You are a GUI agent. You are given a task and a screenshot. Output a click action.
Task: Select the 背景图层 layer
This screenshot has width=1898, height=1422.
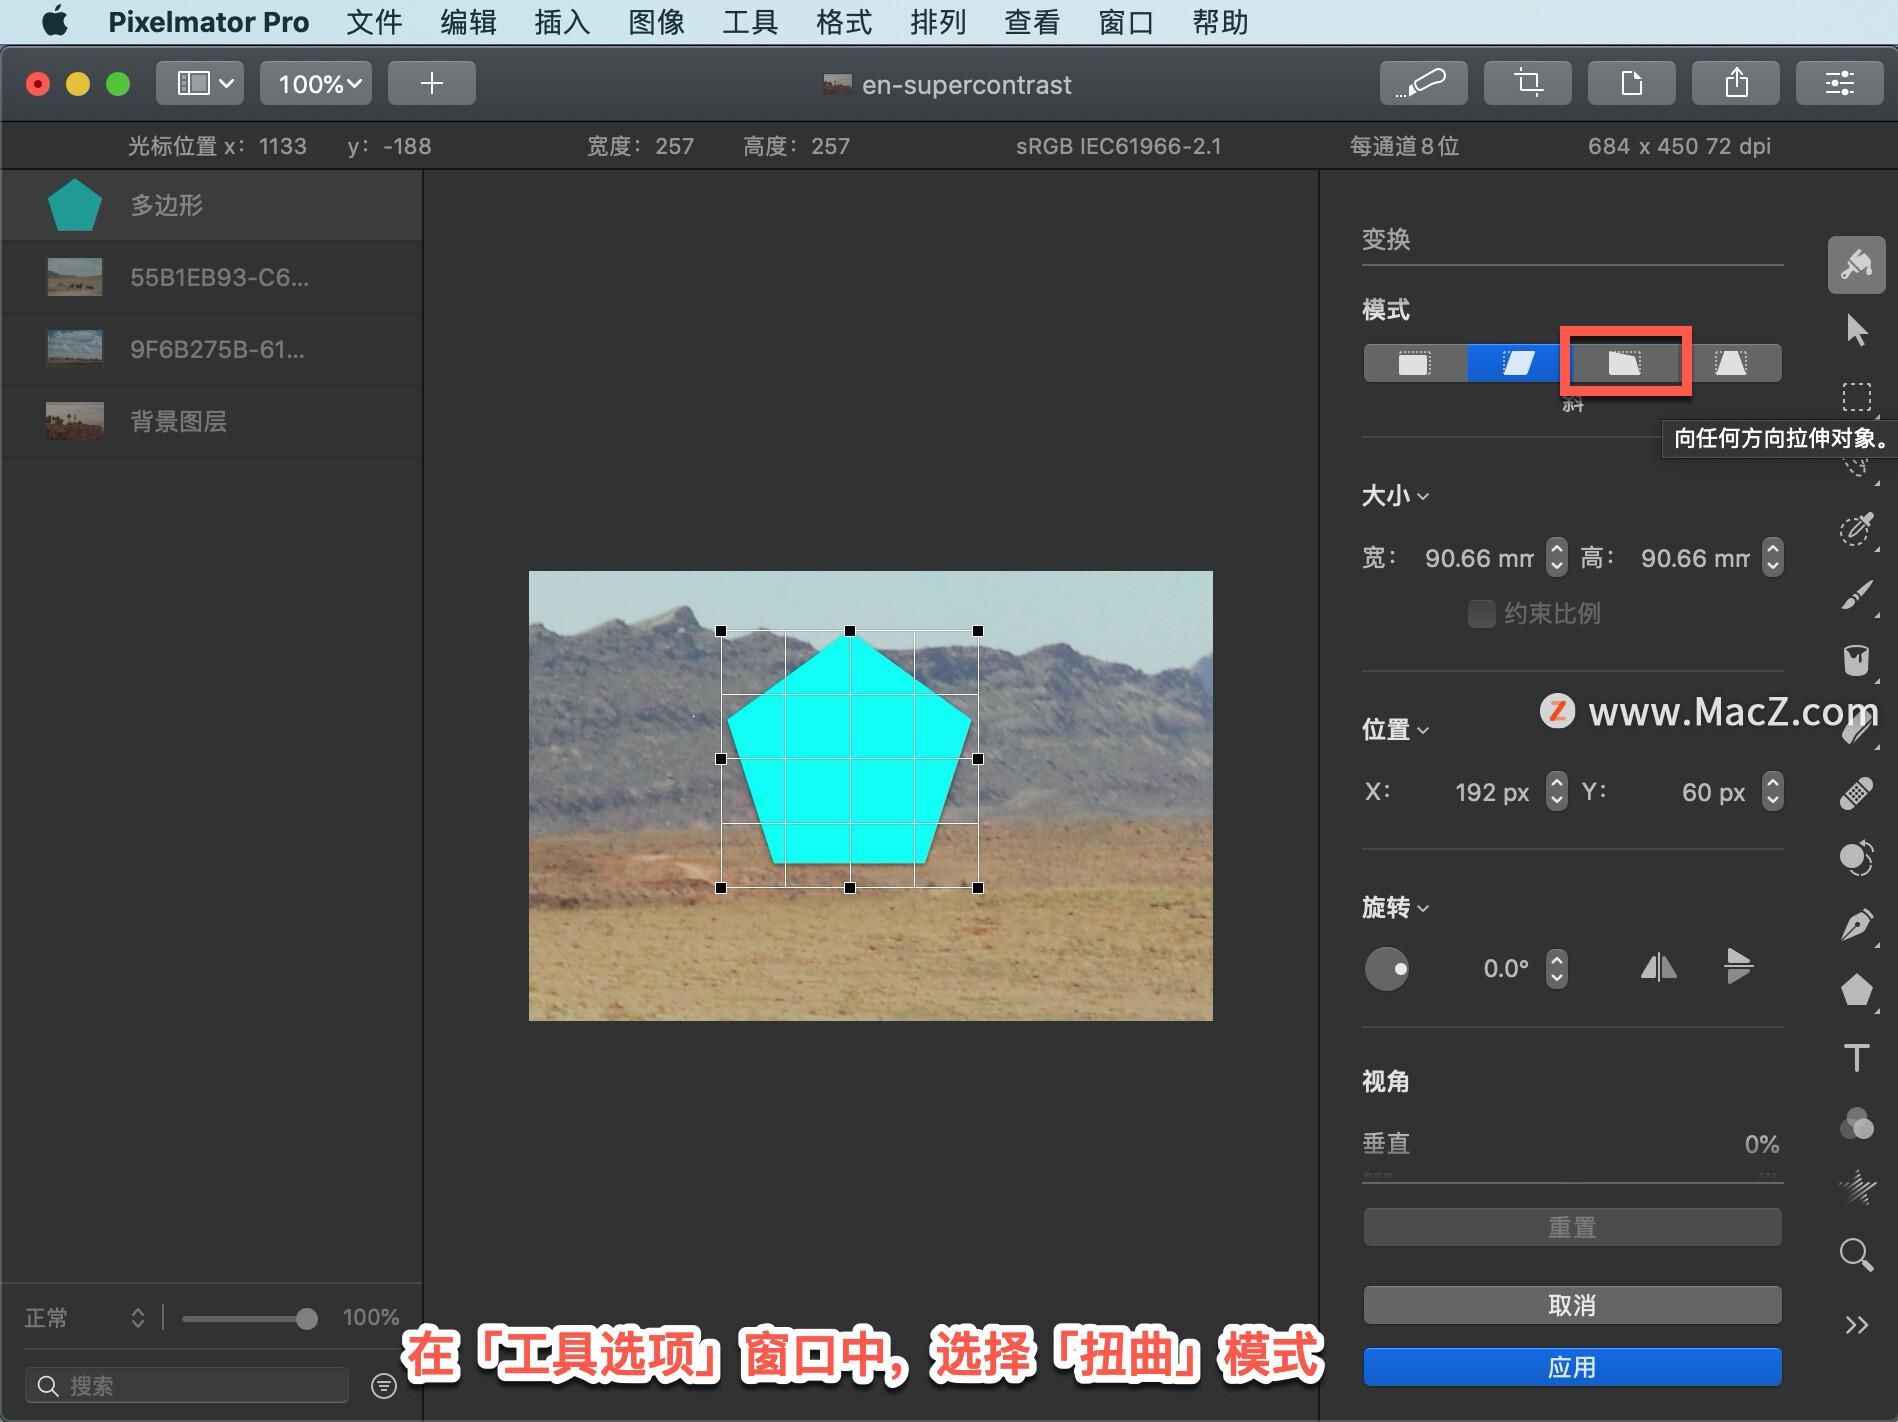tap(211, 421)
